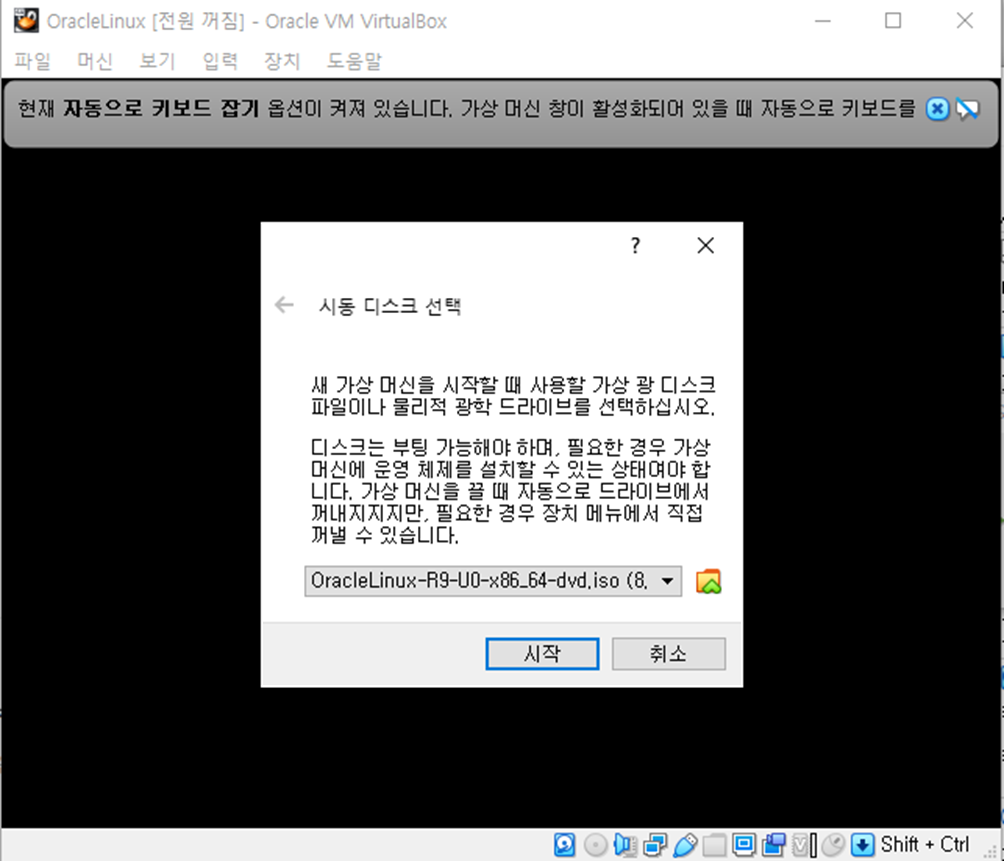This screenshot has width=1004, height=861.
Task: Browse for a virtual optical disk file
Action: [708, 581]
